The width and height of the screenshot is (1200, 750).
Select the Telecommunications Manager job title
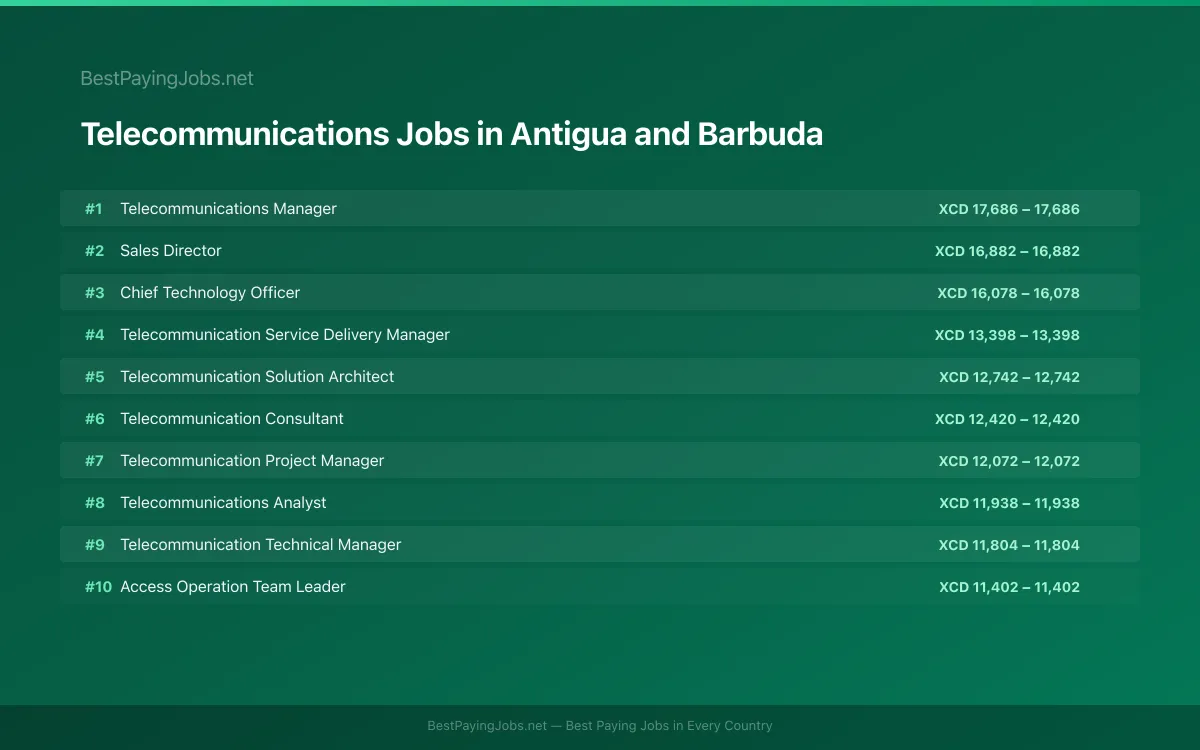coord(228,209)
